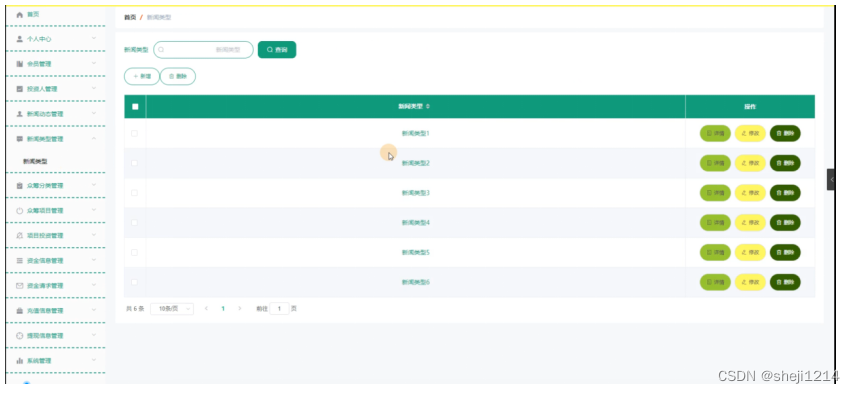
Task: Click 删除 for row 新闻类型3
Action: pyautogui.click(x=785, y=193)
